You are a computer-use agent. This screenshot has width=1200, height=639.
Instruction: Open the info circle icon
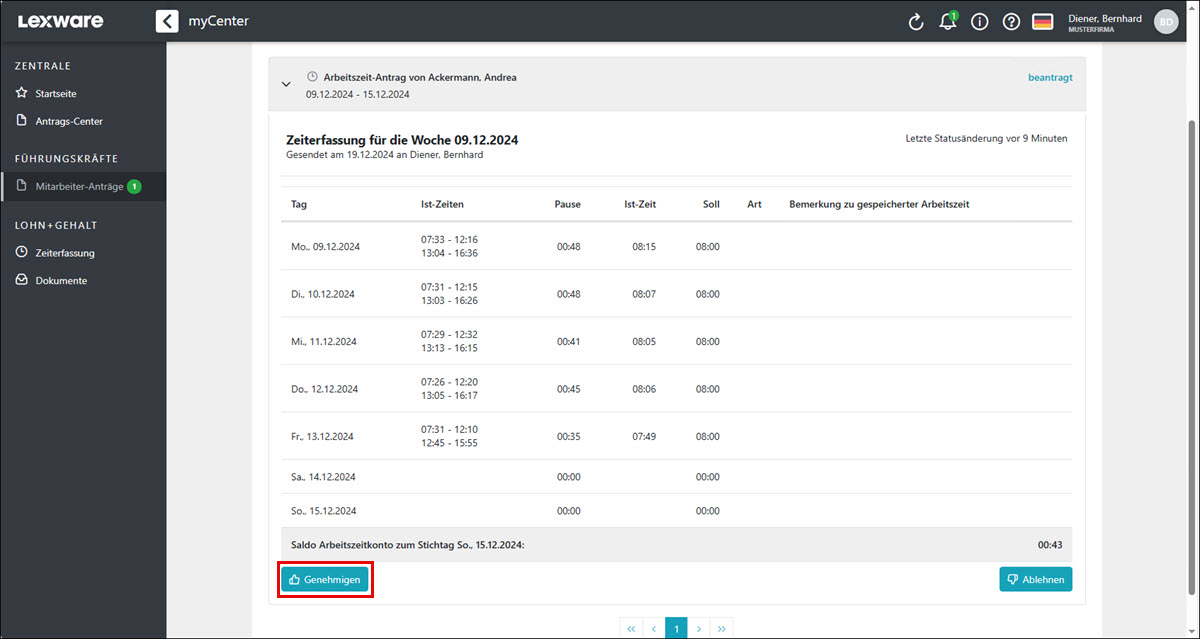click(x=980, y=22)
